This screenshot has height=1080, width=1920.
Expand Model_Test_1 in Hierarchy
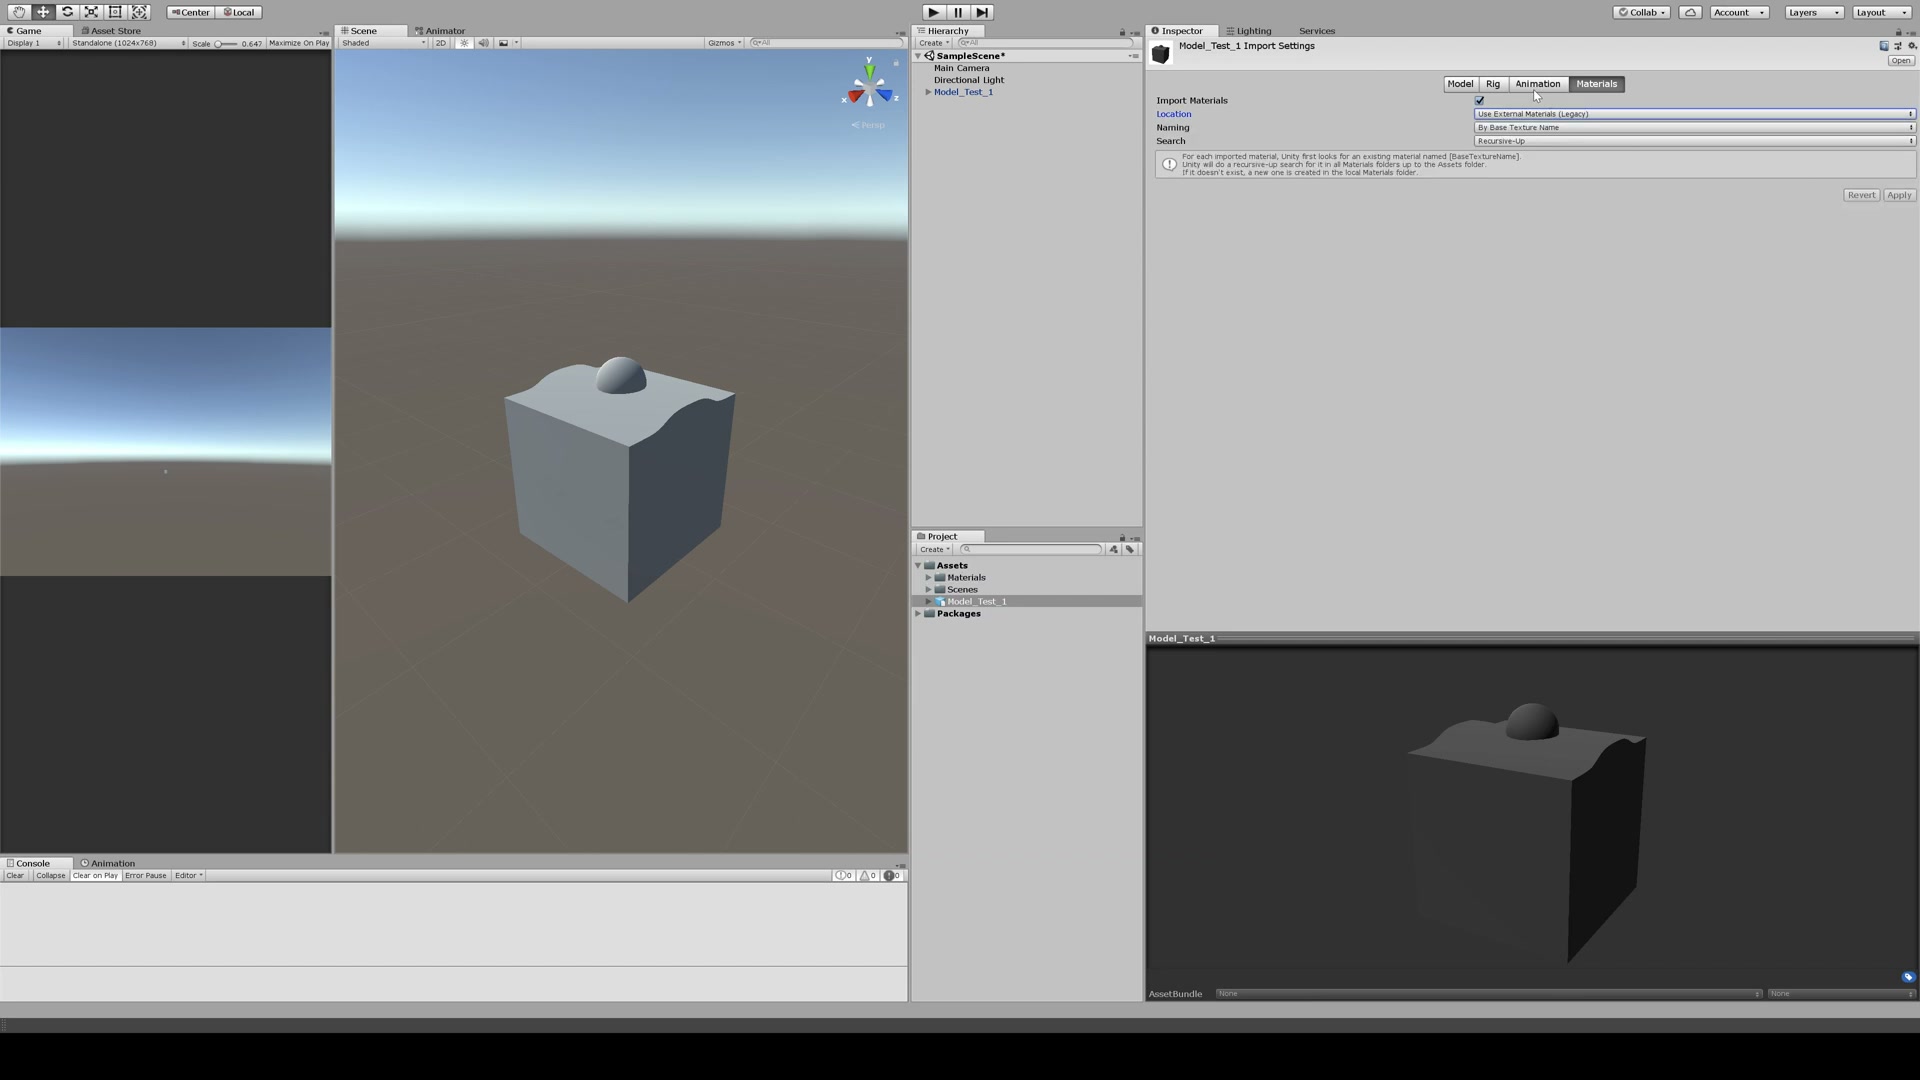pos(928,92)
